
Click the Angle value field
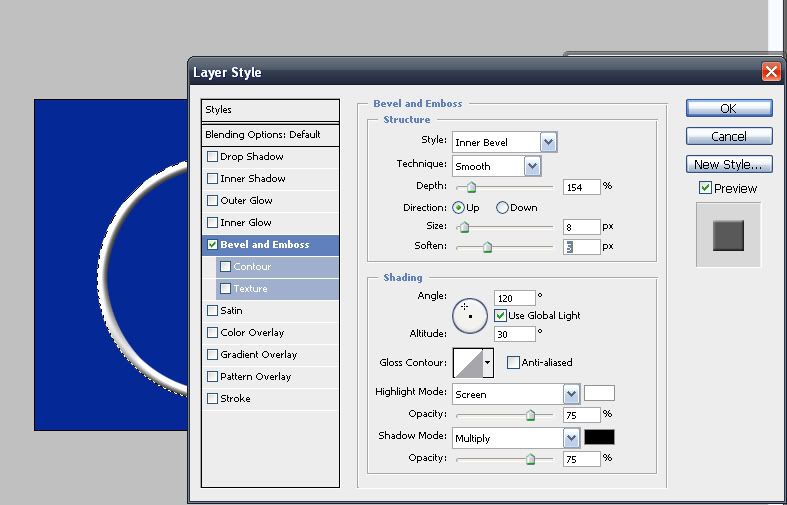[x=514, y=298]
